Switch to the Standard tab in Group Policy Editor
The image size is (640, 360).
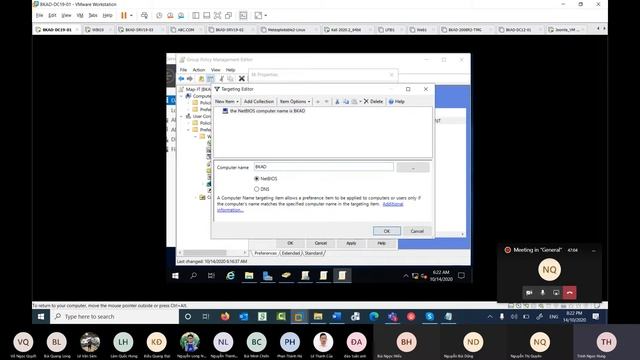click(x=313, y=253)
